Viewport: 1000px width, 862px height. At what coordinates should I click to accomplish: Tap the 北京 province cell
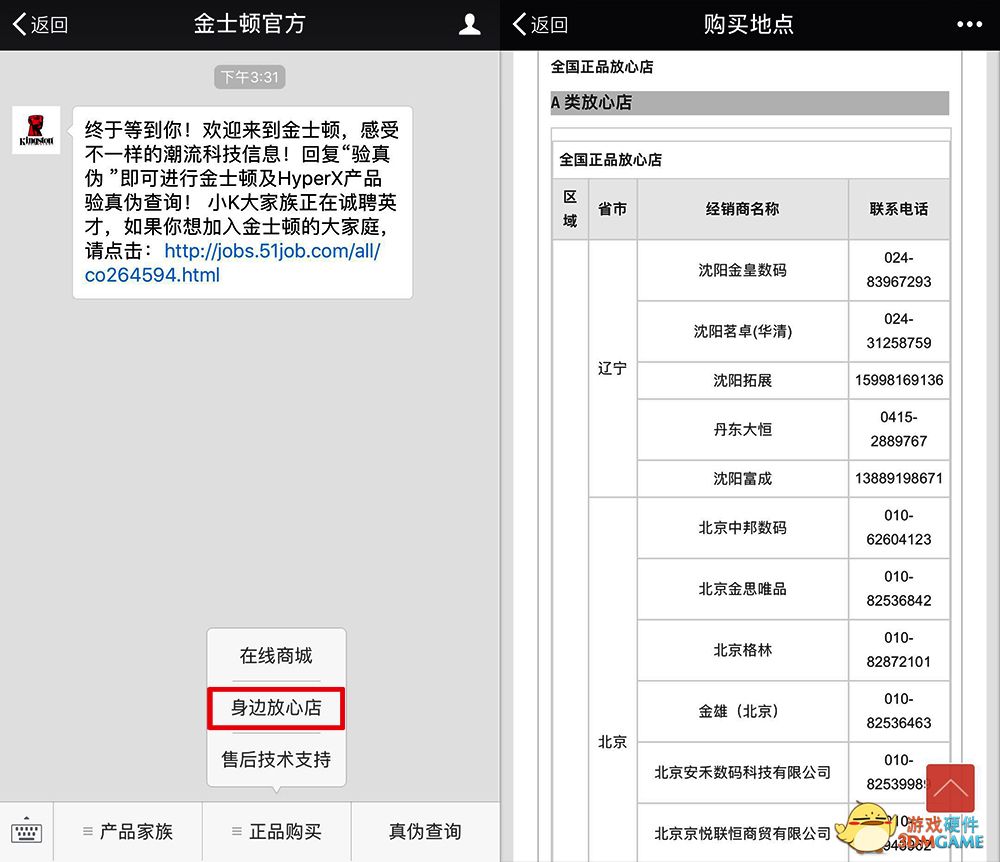coord(612,743)
